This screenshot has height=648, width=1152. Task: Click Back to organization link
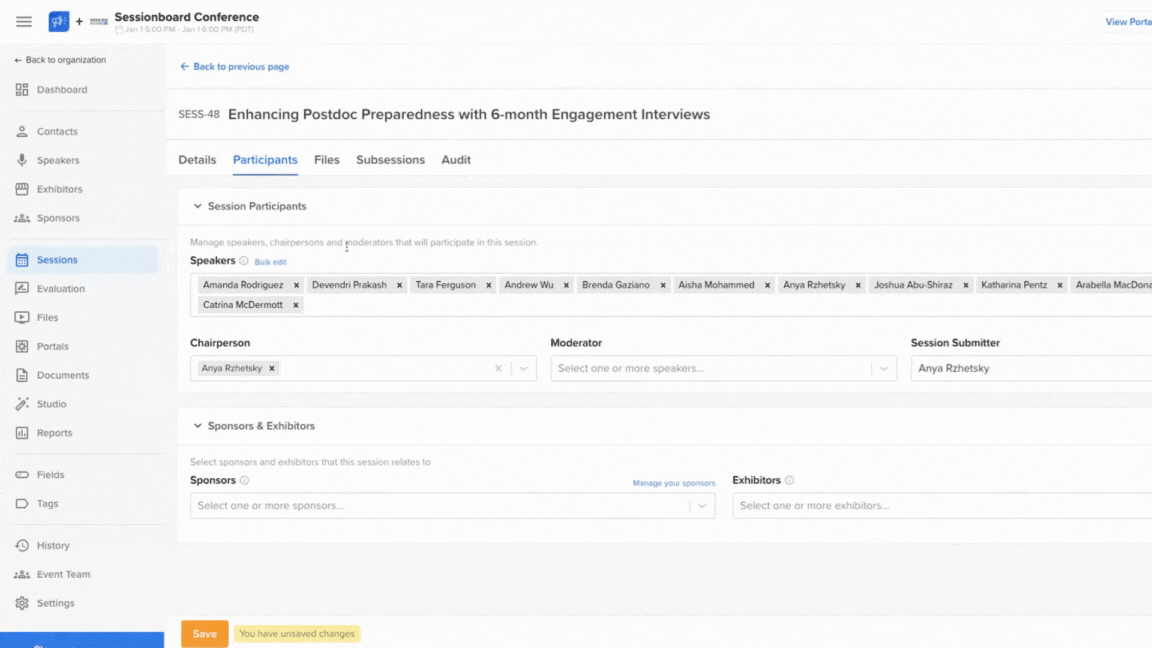pyautogui.click(x=60, y=60)
